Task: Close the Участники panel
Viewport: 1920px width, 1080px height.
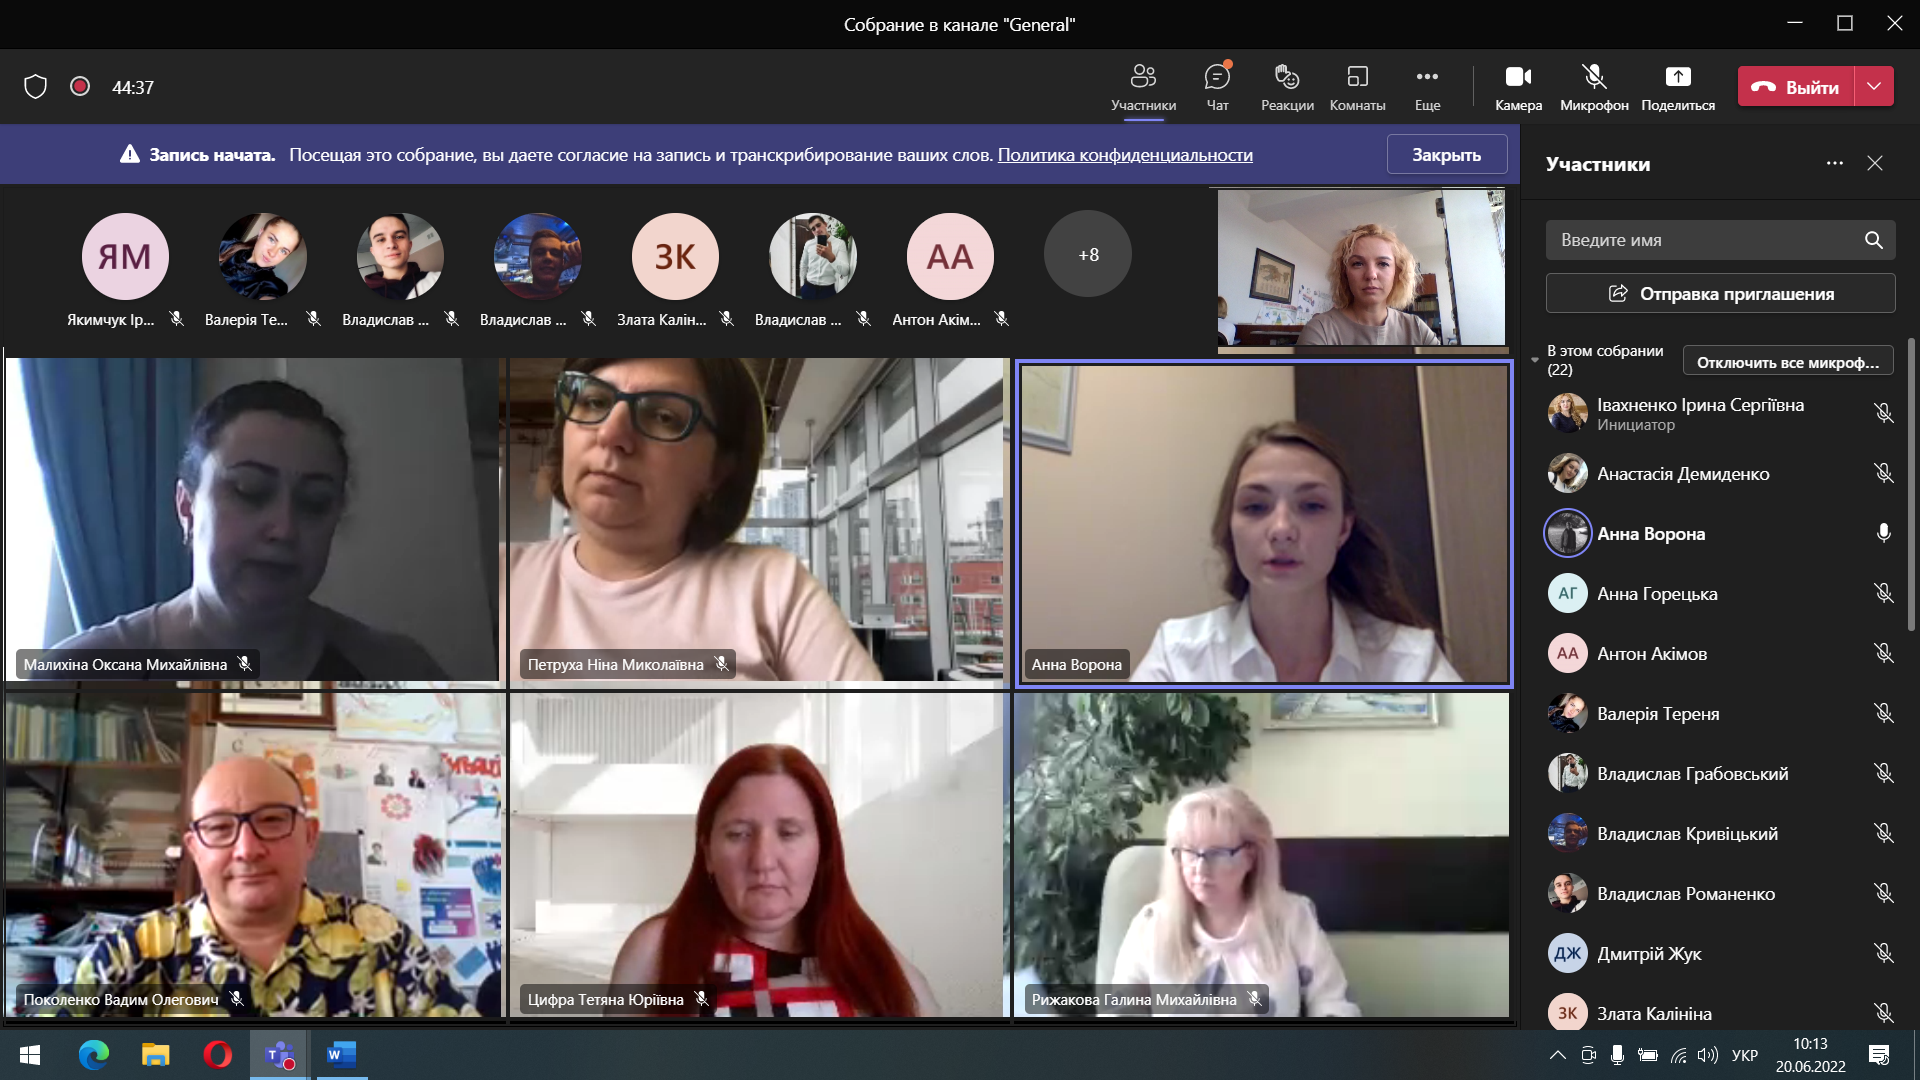Action: pyautogui.click(x=1875, y=163)
